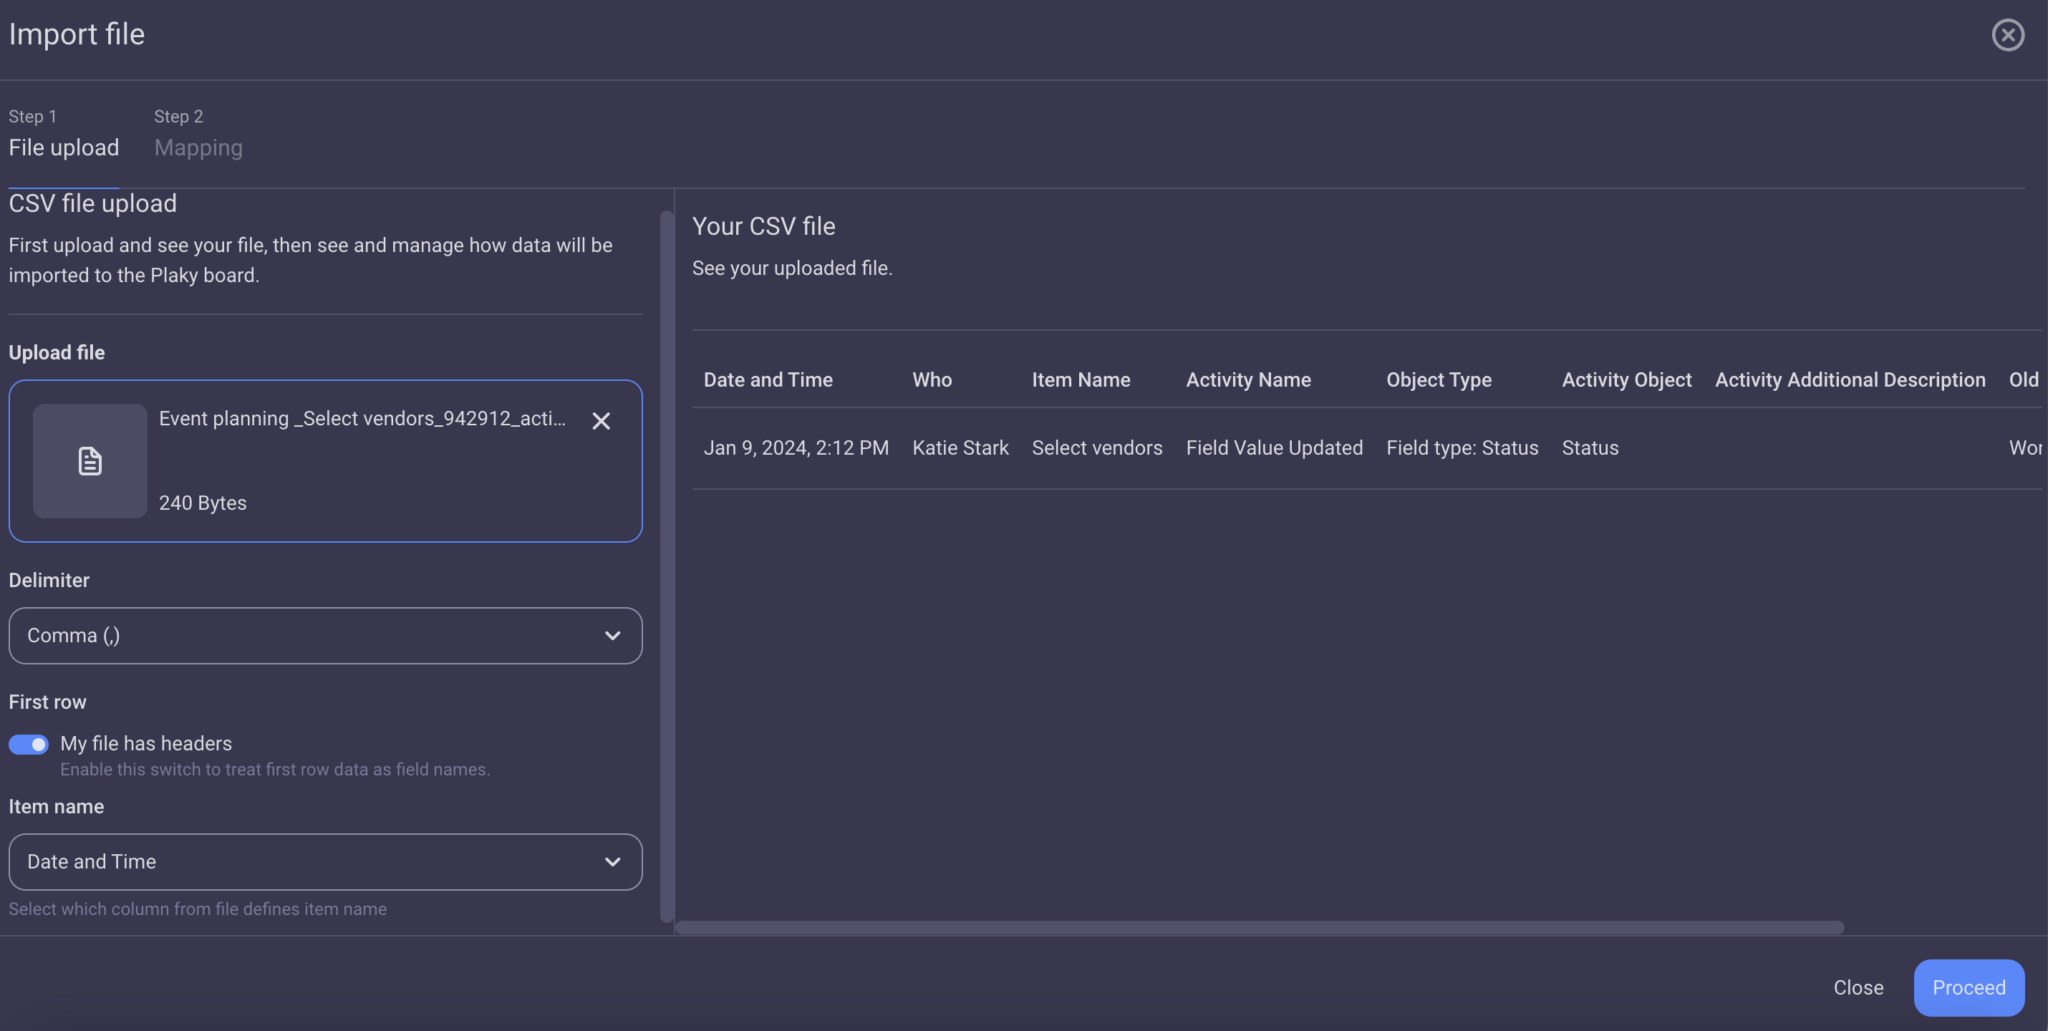This screenshot has width=2048, height=1031.
Task: Click the 'Object Type' column header
Action: tap(1438, 379)
